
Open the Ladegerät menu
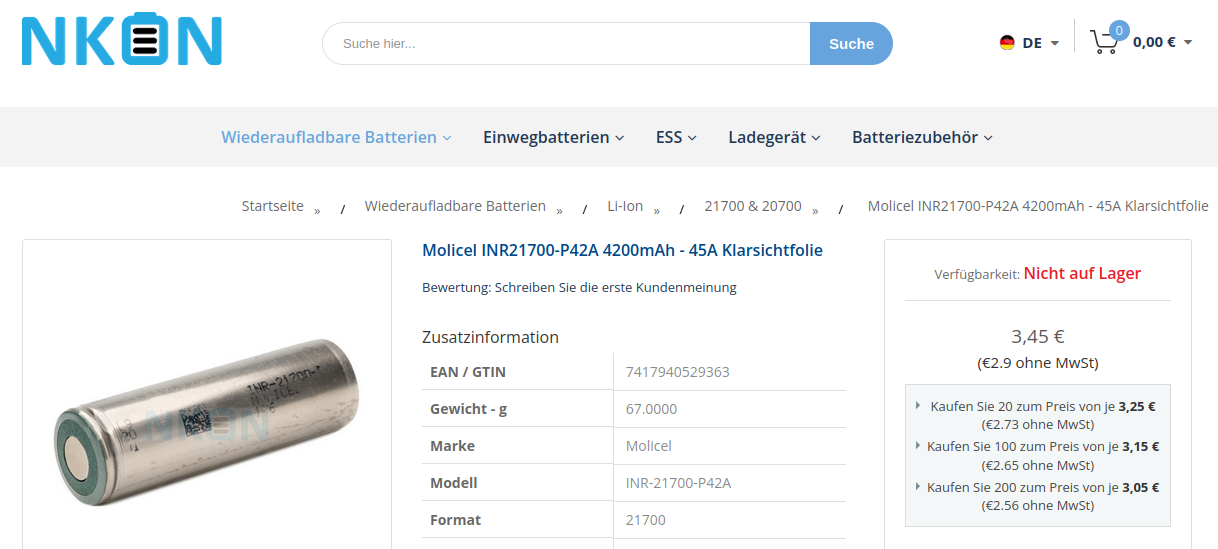[x=774, y=137]
